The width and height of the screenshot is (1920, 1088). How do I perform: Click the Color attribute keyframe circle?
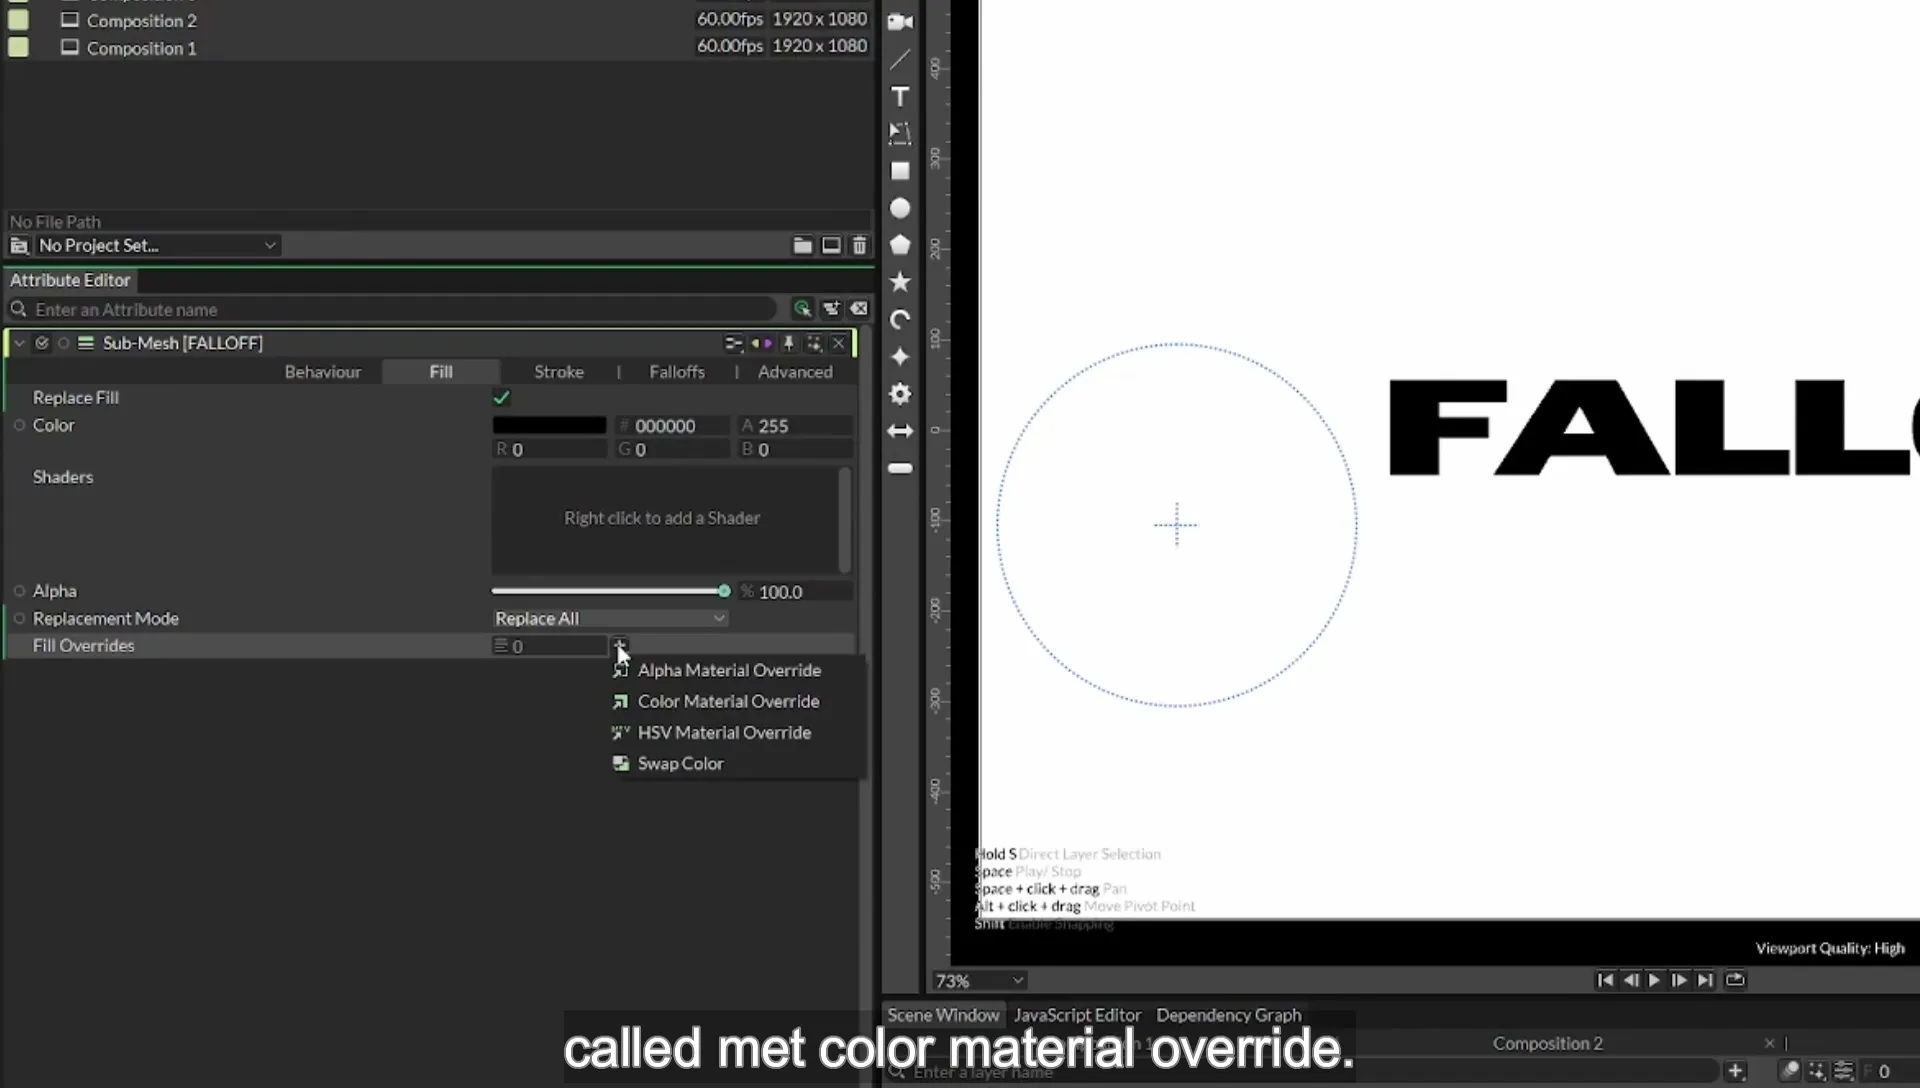[x=19, y=425]
